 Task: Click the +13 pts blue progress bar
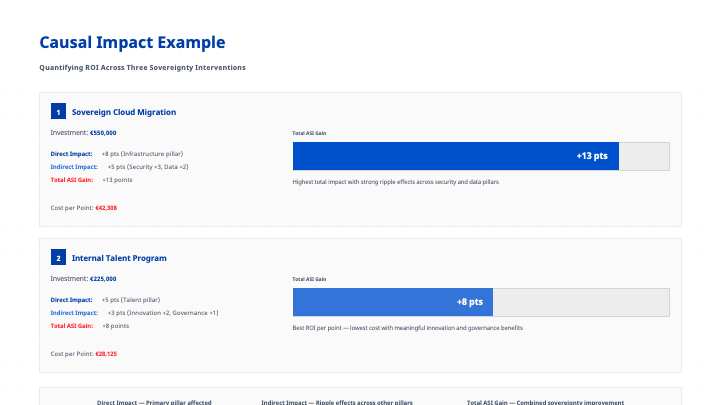456,156
